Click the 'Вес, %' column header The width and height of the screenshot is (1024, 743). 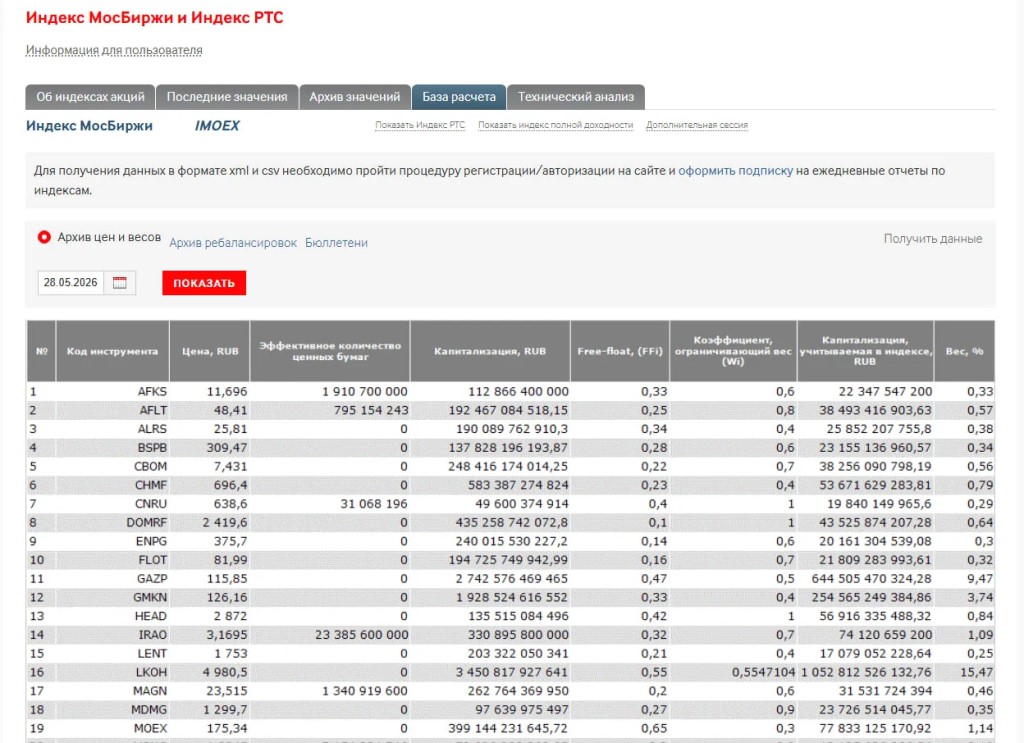click(x=964, y=351)
